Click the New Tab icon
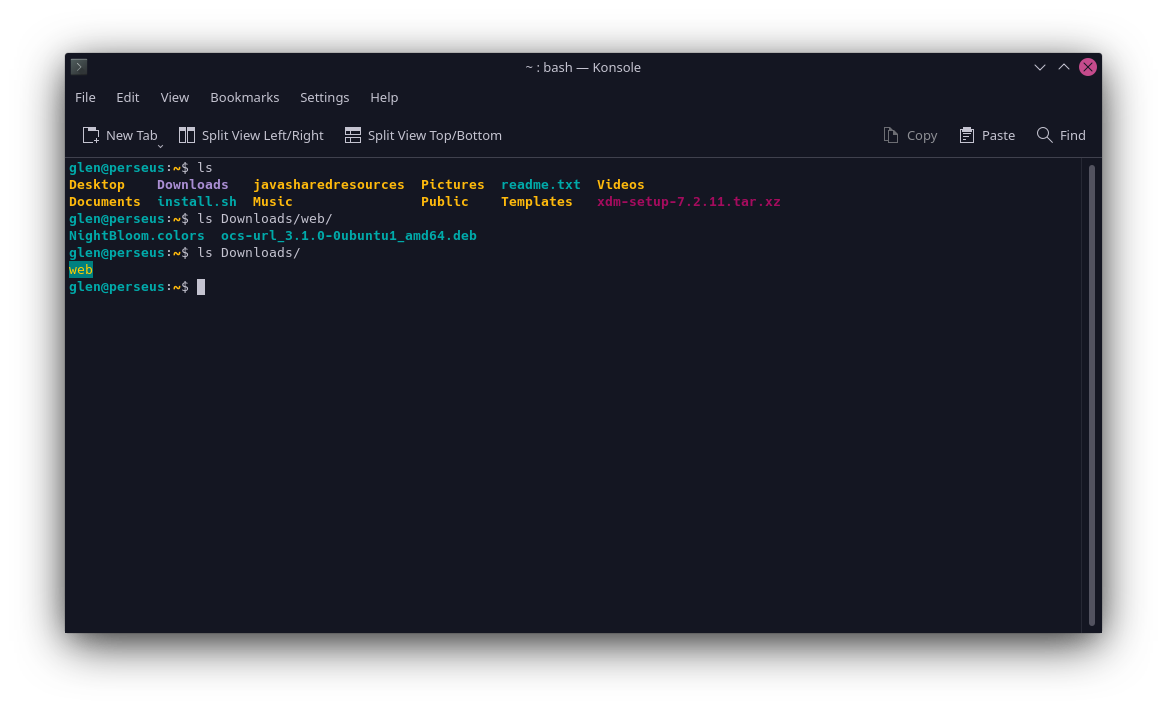1167x710 pixels. point(91,135)
